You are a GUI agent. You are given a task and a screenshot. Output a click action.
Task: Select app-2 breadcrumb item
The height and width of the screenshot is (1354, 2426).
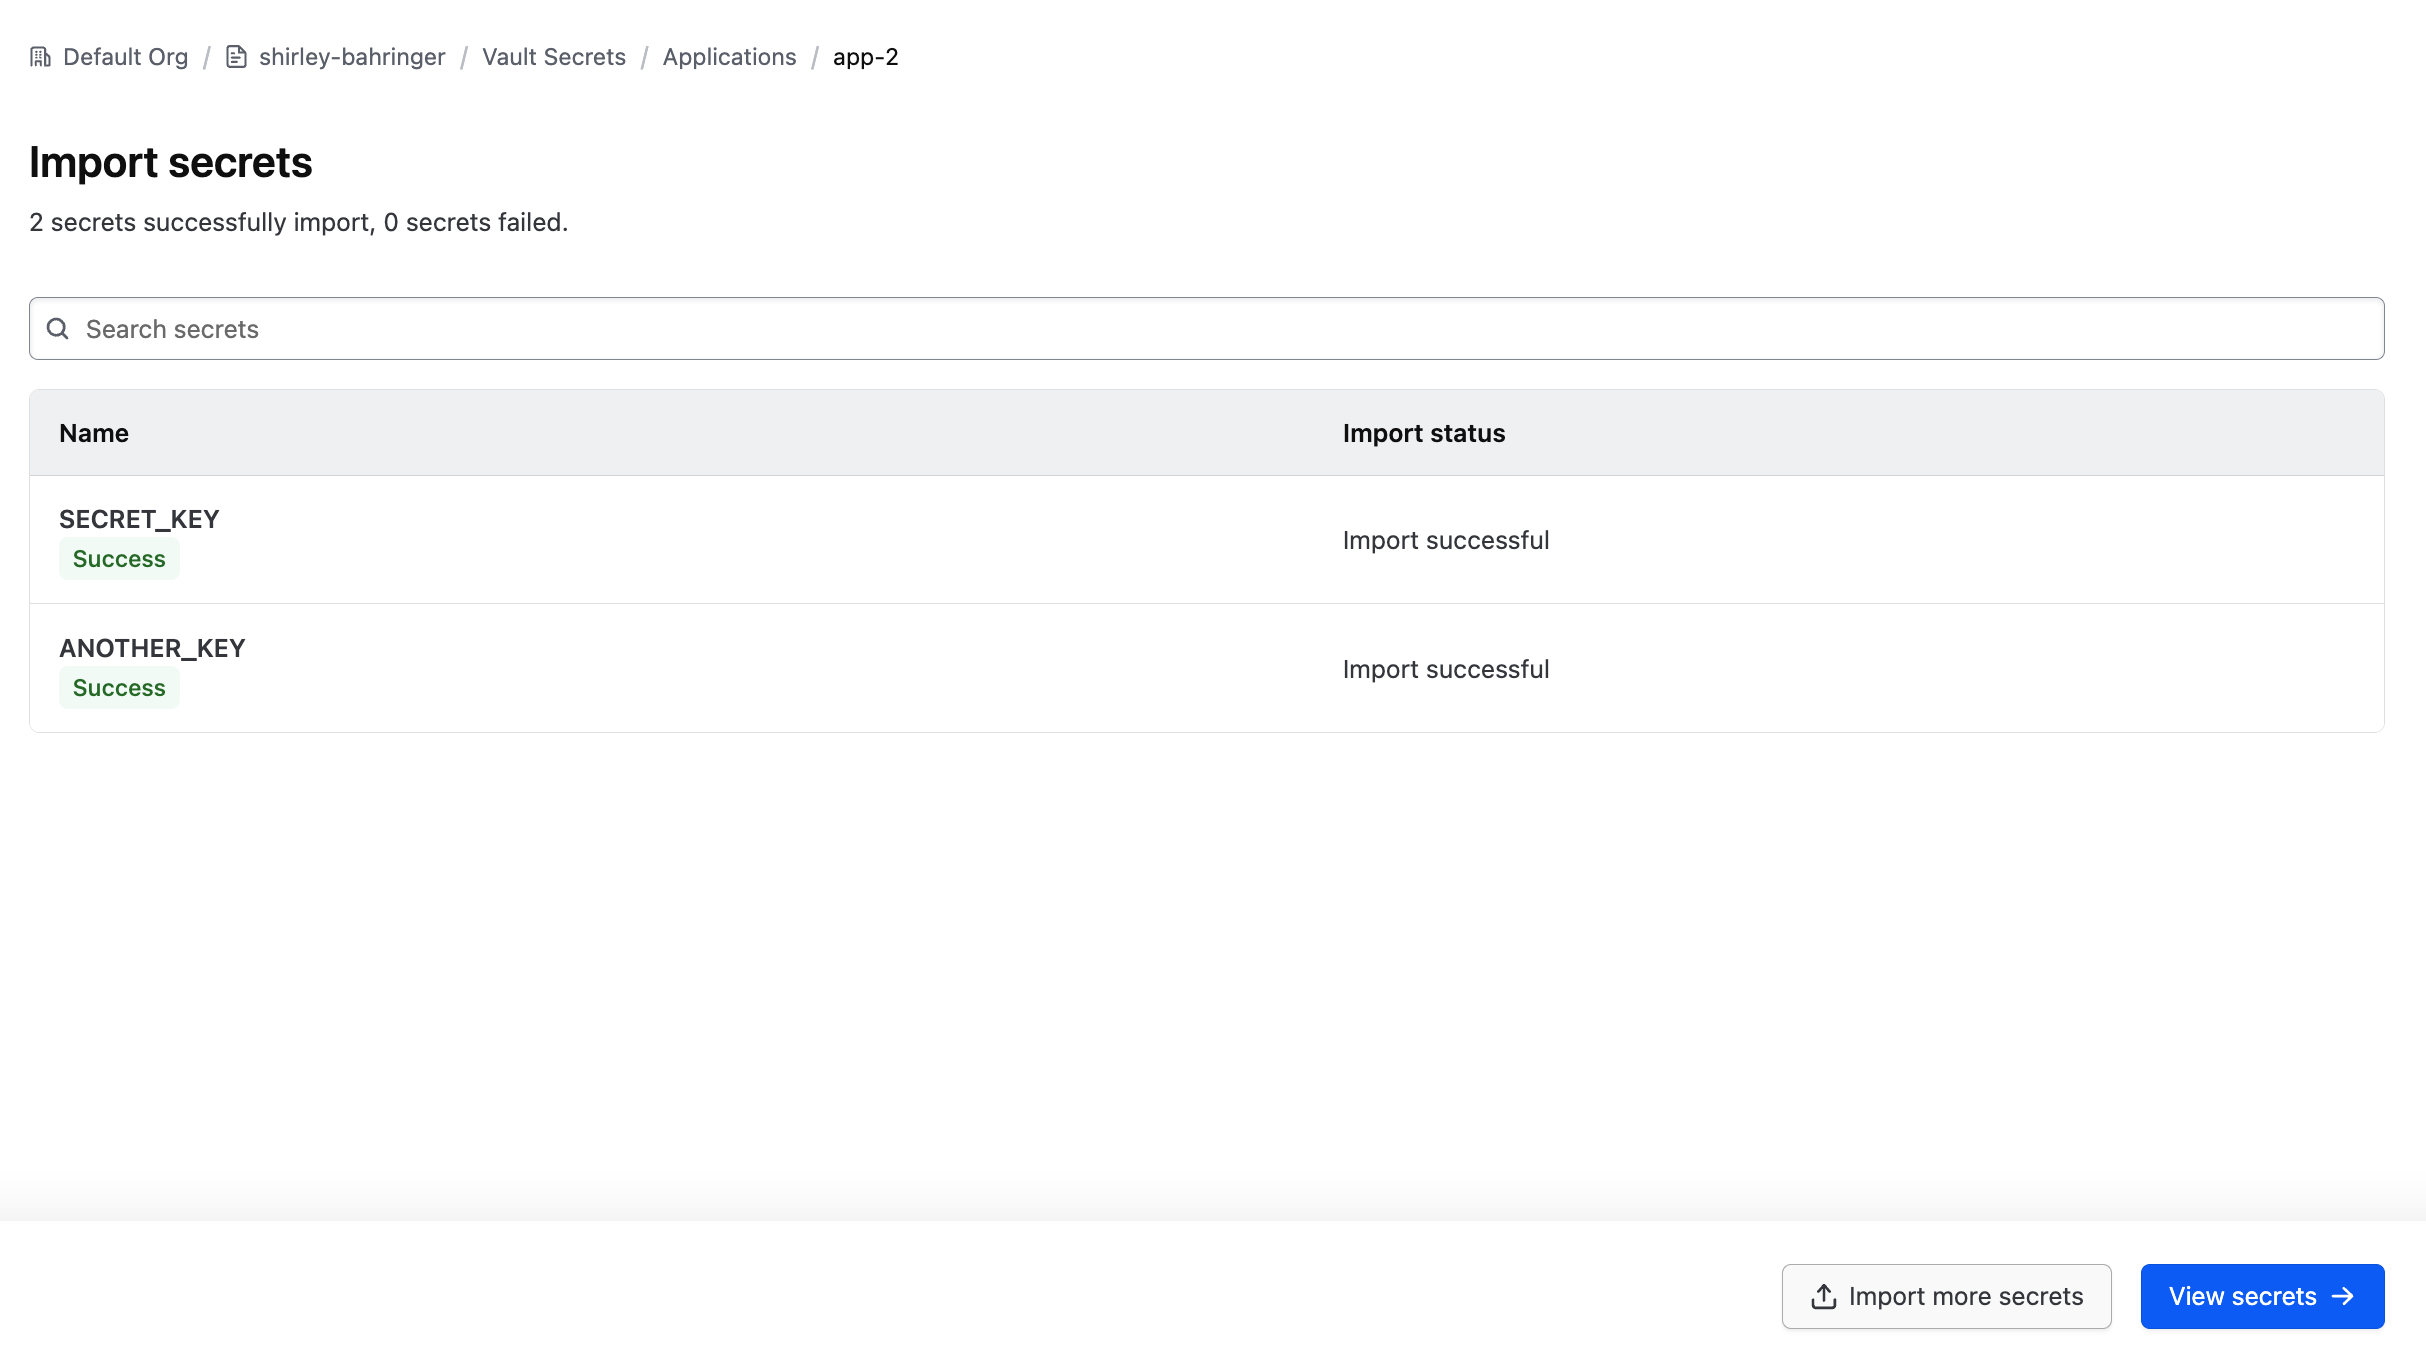[866, 57]
